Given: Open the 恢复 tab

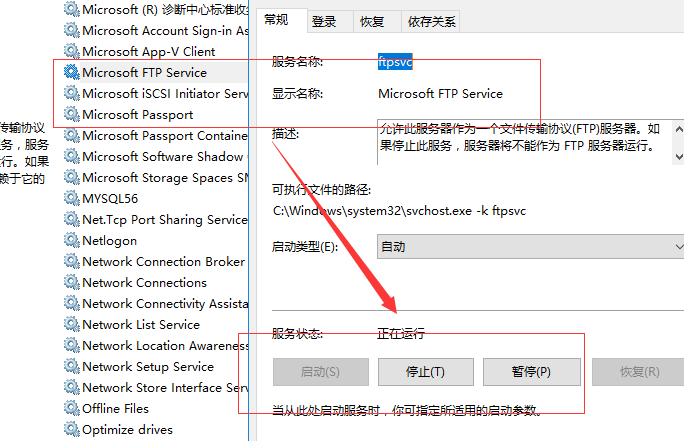Looking at the screenshot, I should pyautogui.click(x=372, y=21).
